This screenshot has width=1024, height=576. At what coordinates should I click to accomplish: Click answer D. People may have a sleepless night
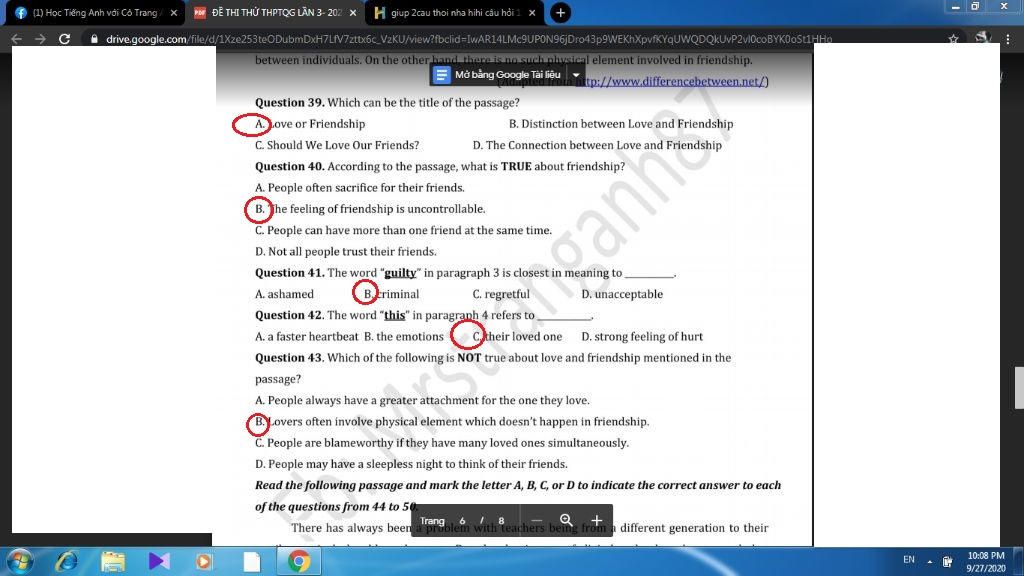click(411, 464)
